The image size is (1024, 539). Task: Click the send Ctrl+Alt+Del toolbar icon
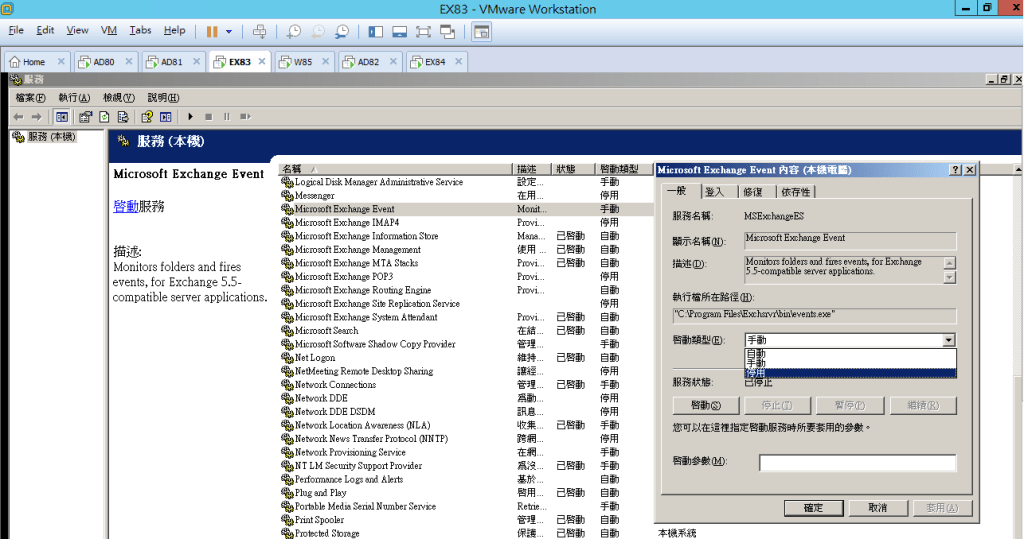point(260,31)
